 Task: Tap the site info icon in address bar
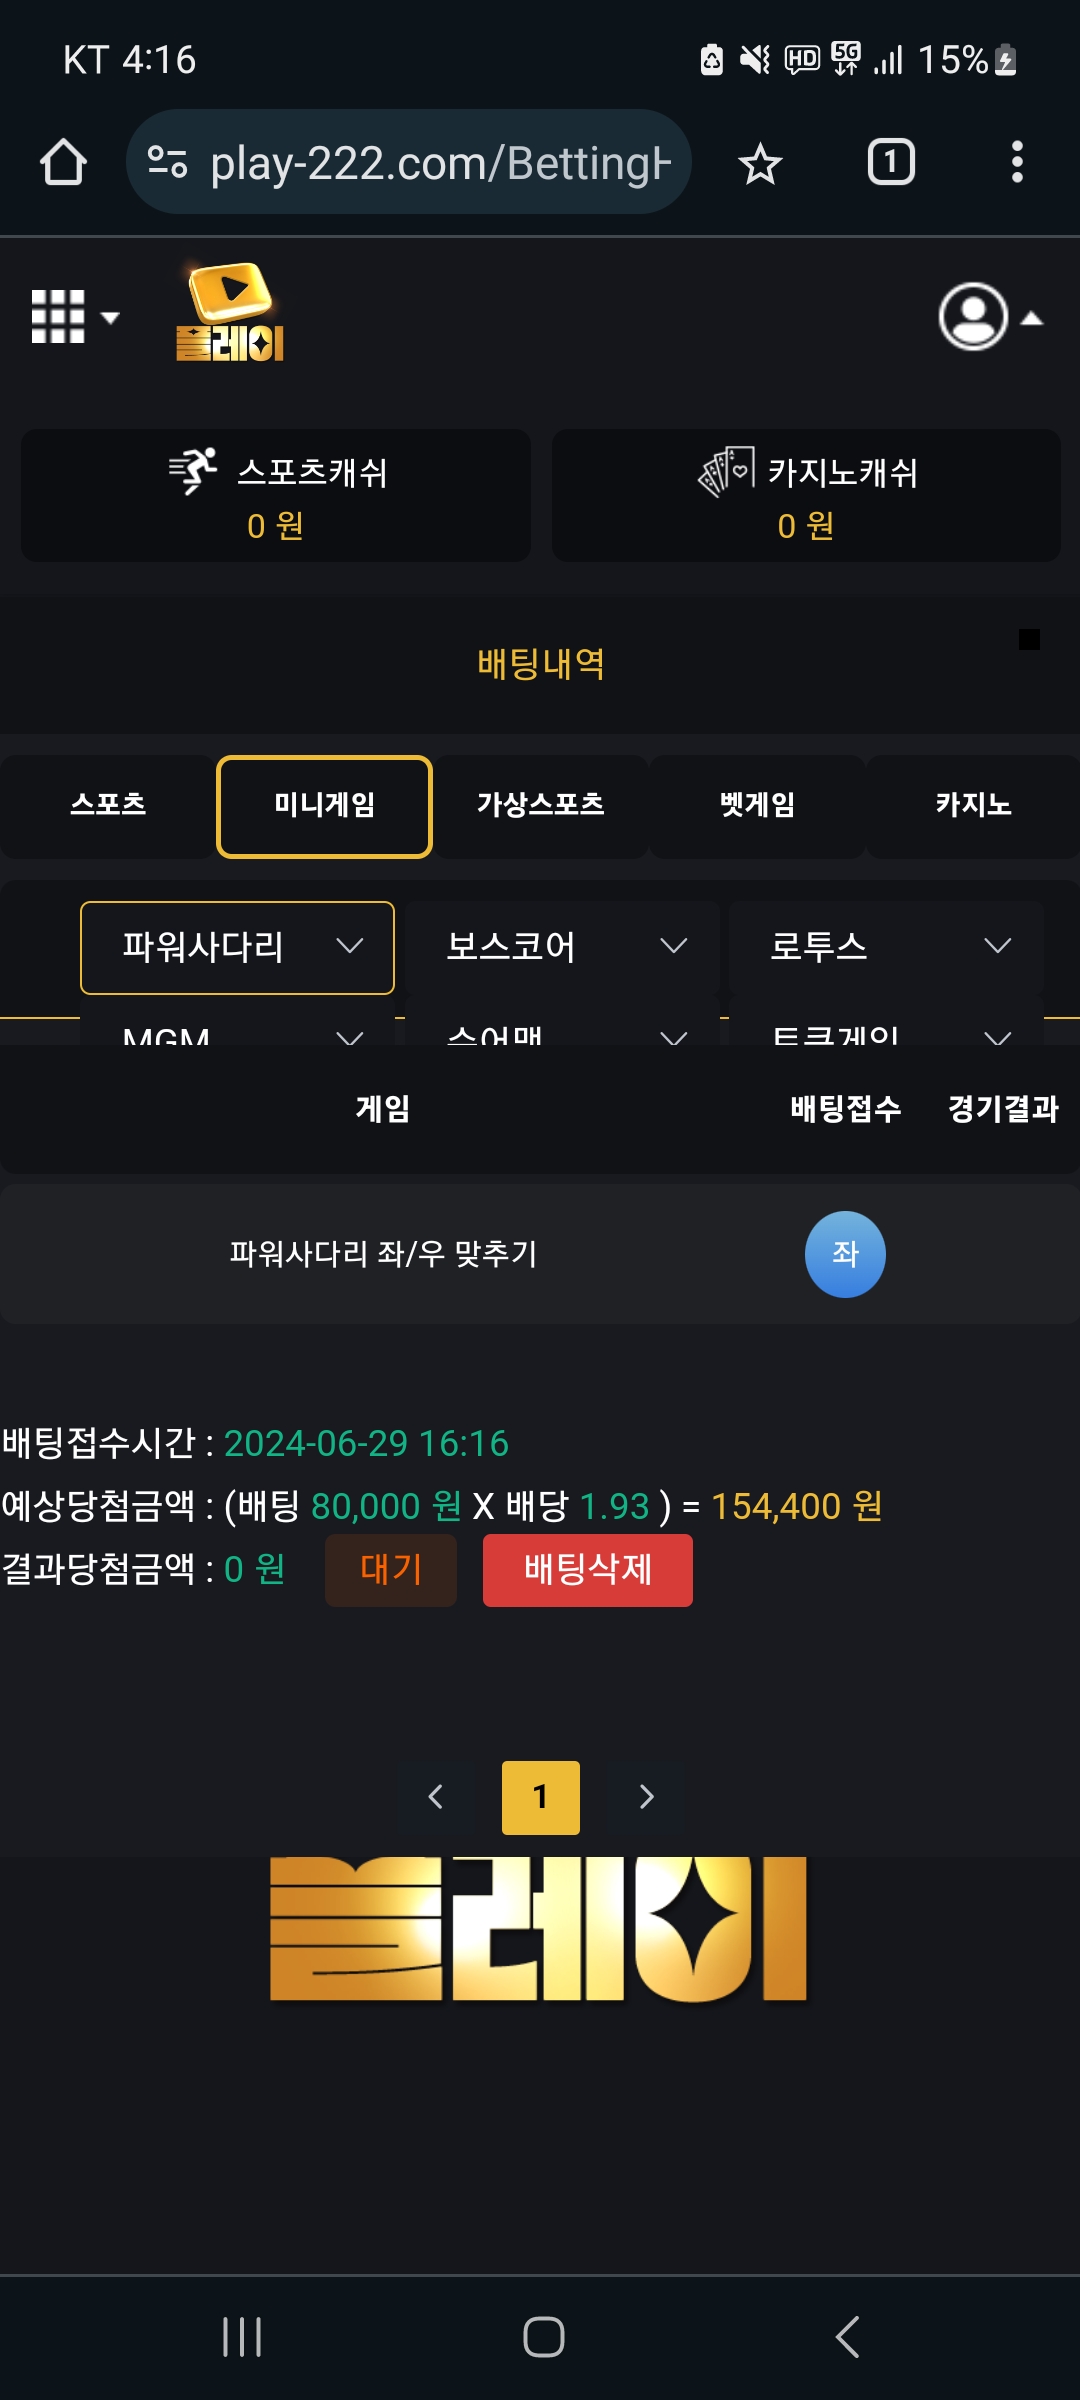click(x=167, y=162)
